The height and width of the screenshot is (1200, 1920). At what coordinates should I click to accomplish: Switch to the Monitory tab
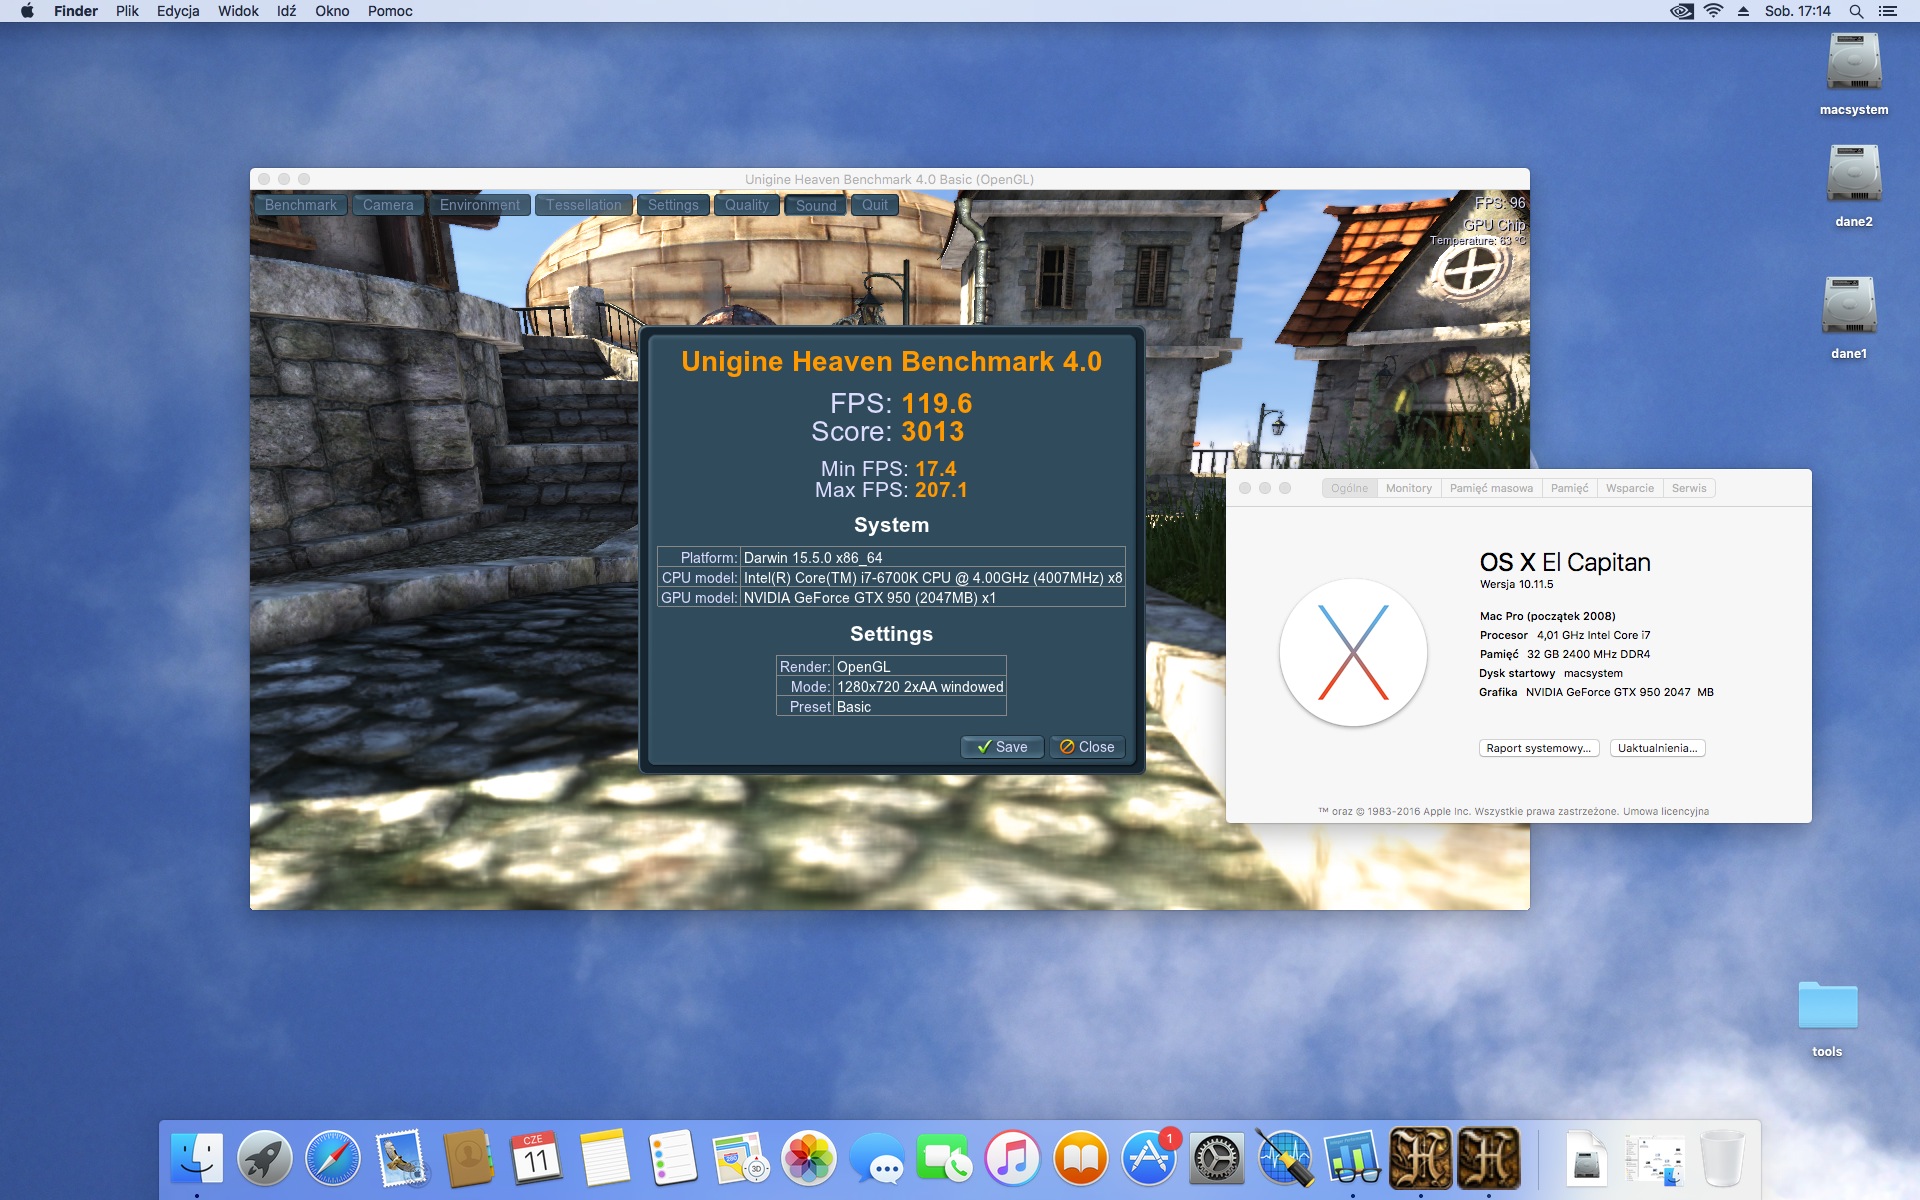click(1408, 488)
